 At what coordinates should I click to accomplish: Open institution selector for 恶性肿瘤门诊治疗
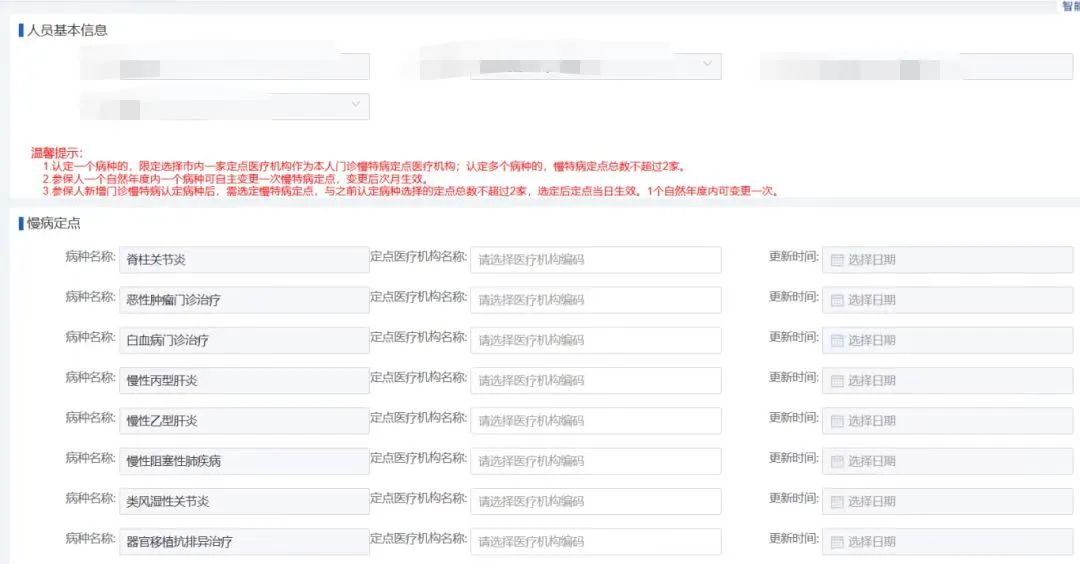(x=595, y=300)
